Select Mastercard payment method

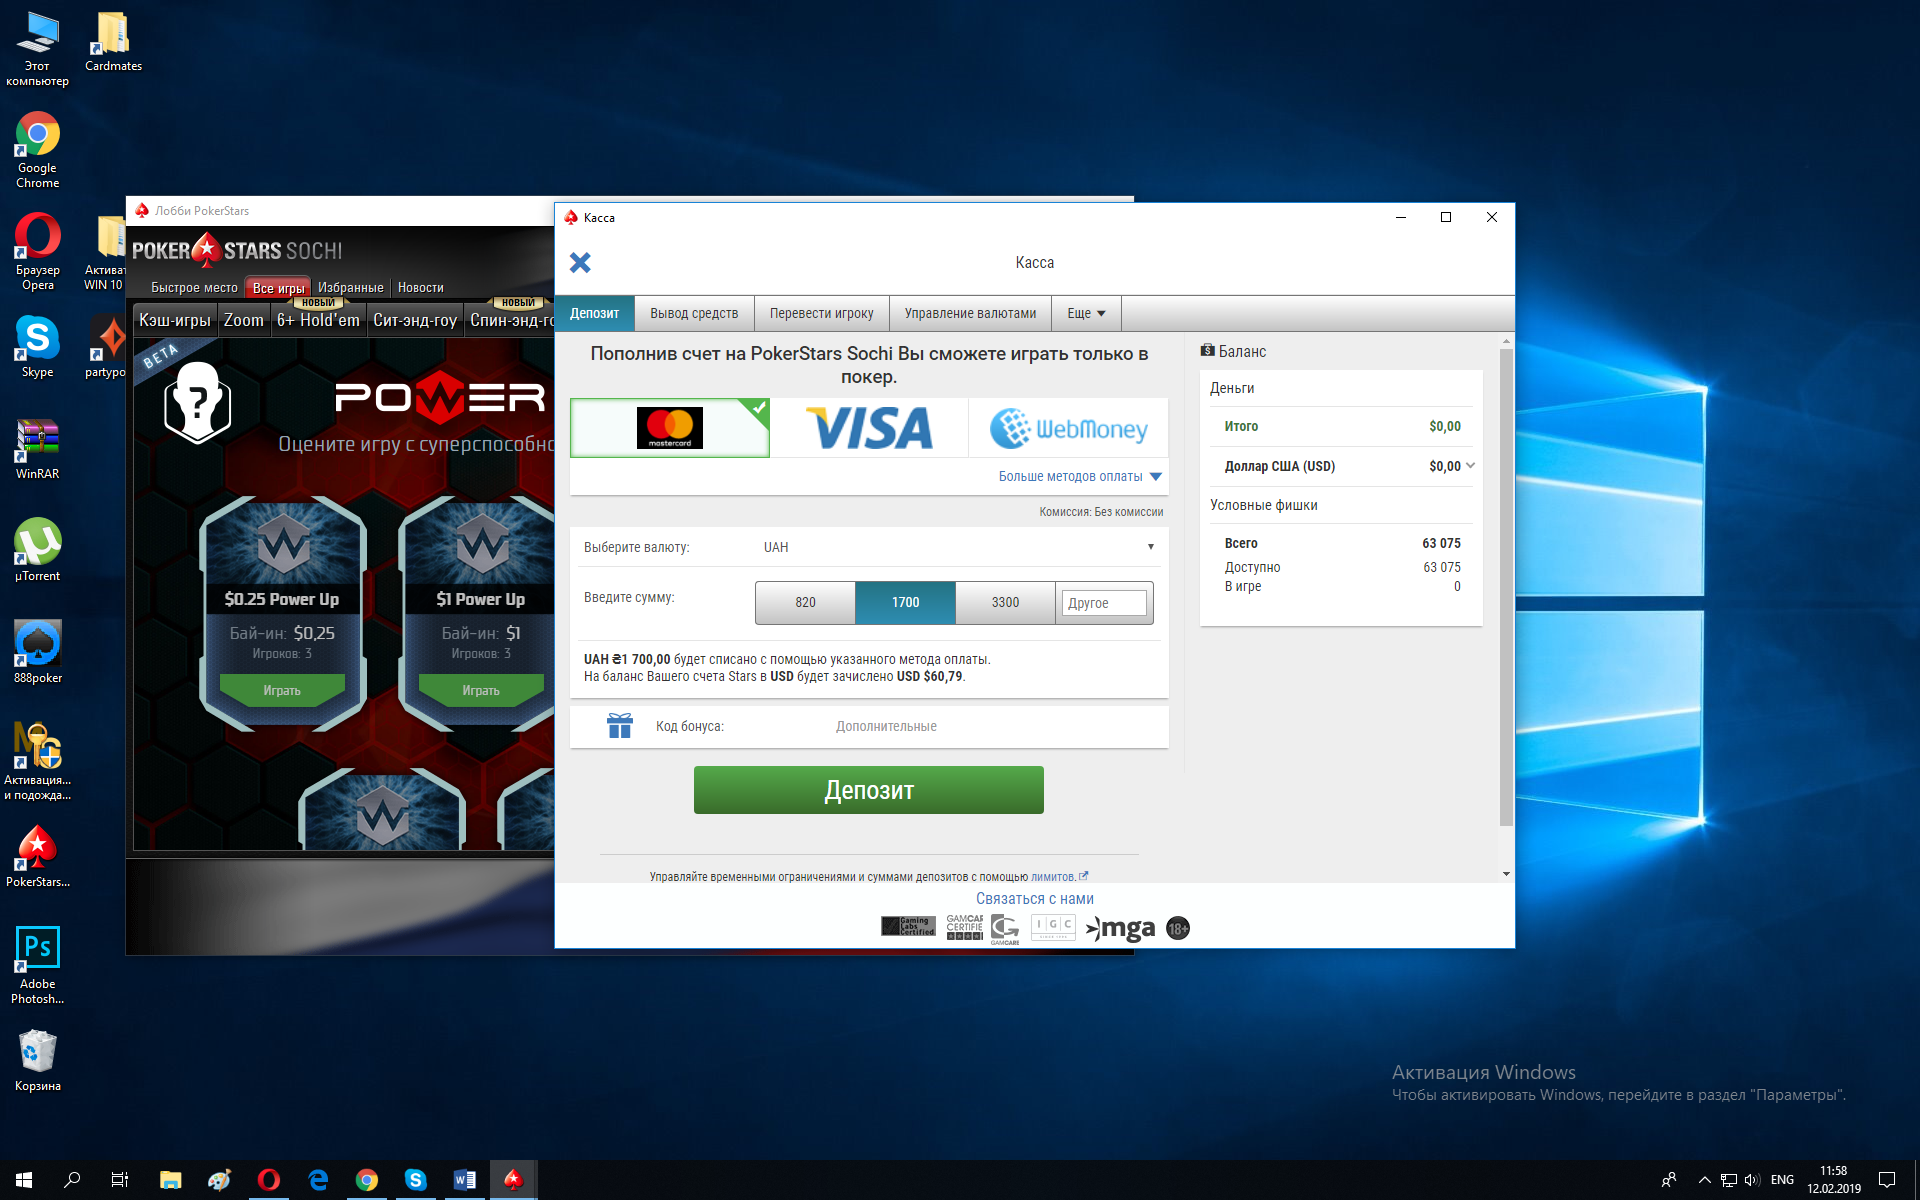point(670,428)
